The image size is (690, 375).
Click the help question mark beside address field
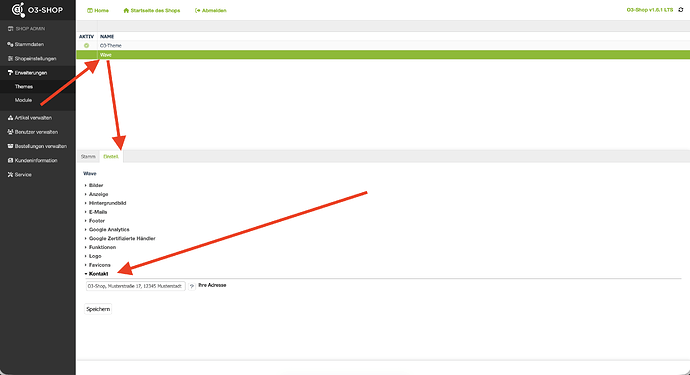click(192, 286)
